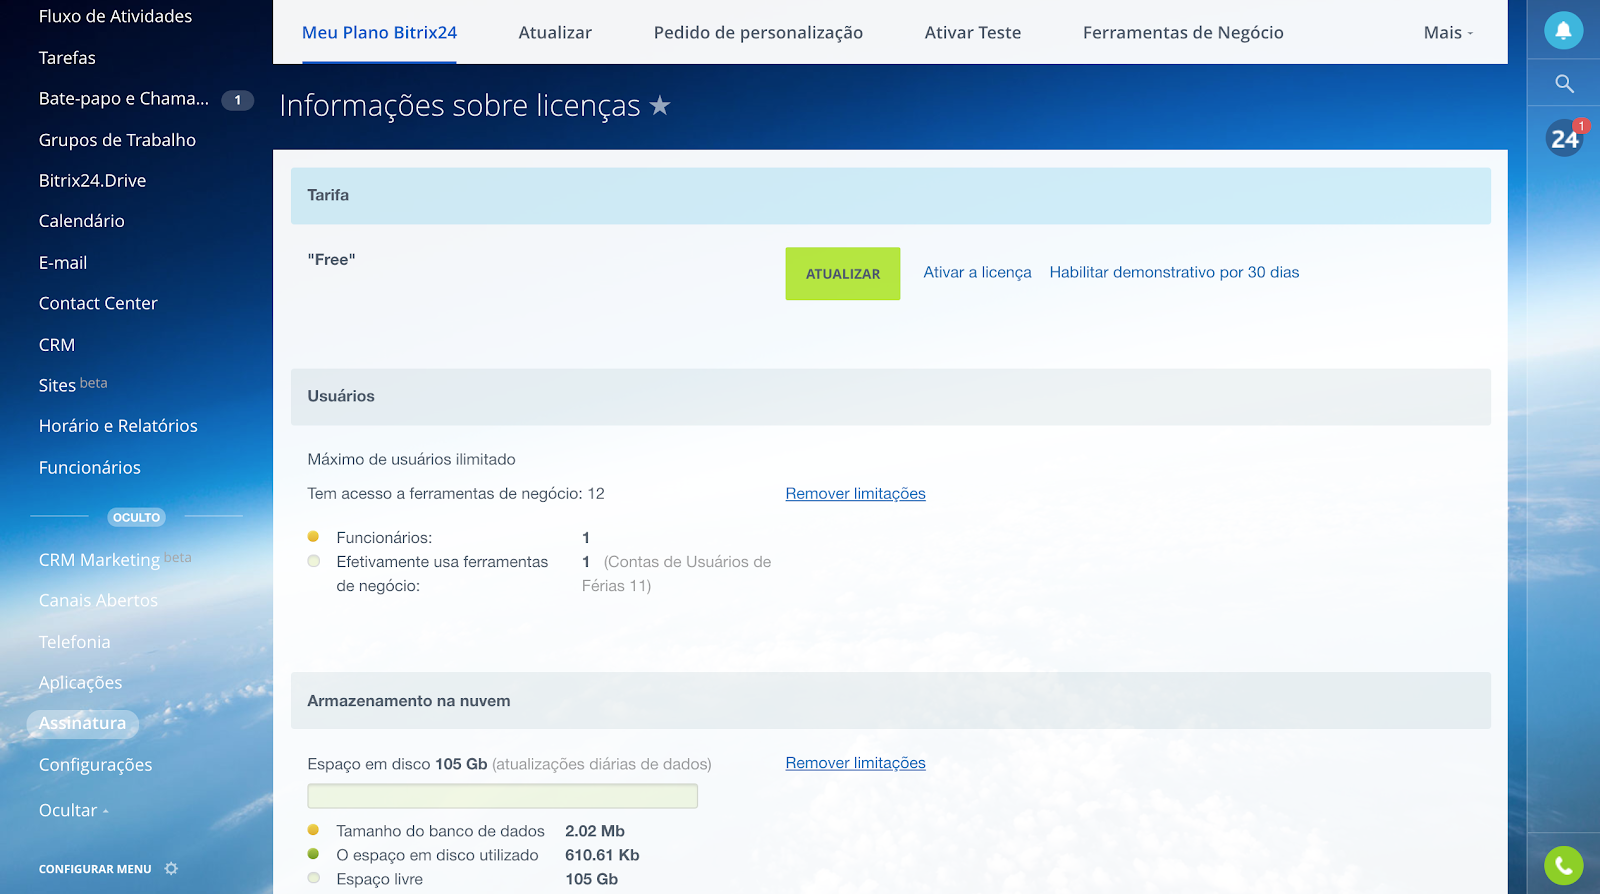The height and width of the screenshot is (894, 1600).
Task: Open CRM Marketing beta item
Action: pyautogui.click(x=115, y=559)
